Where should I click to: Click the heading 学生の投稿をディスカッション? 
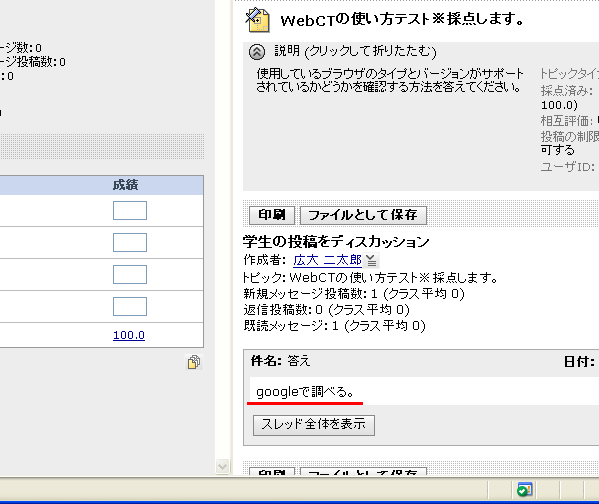click(x=336, y=241)
